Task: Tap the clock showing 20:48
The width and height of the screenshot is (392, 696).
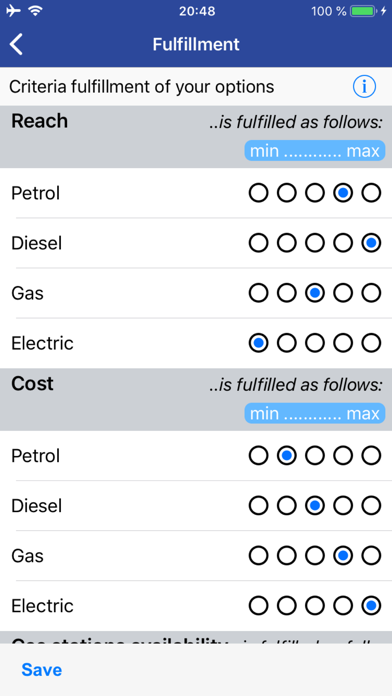Action: [x=197, y=11]
